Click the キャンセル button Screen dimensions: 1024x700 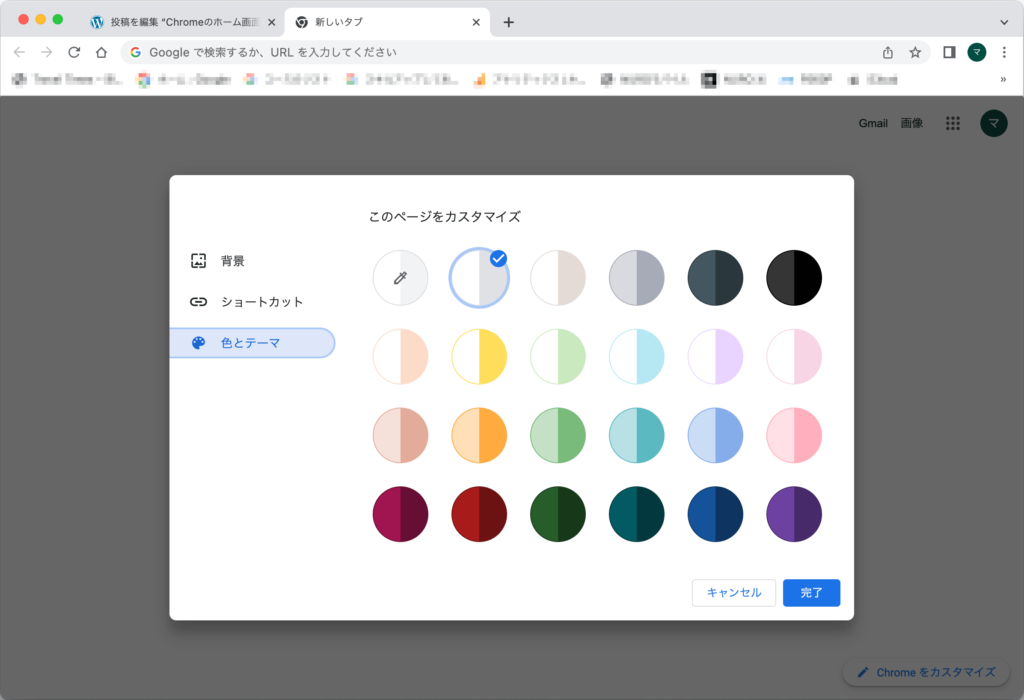point(734,593)
